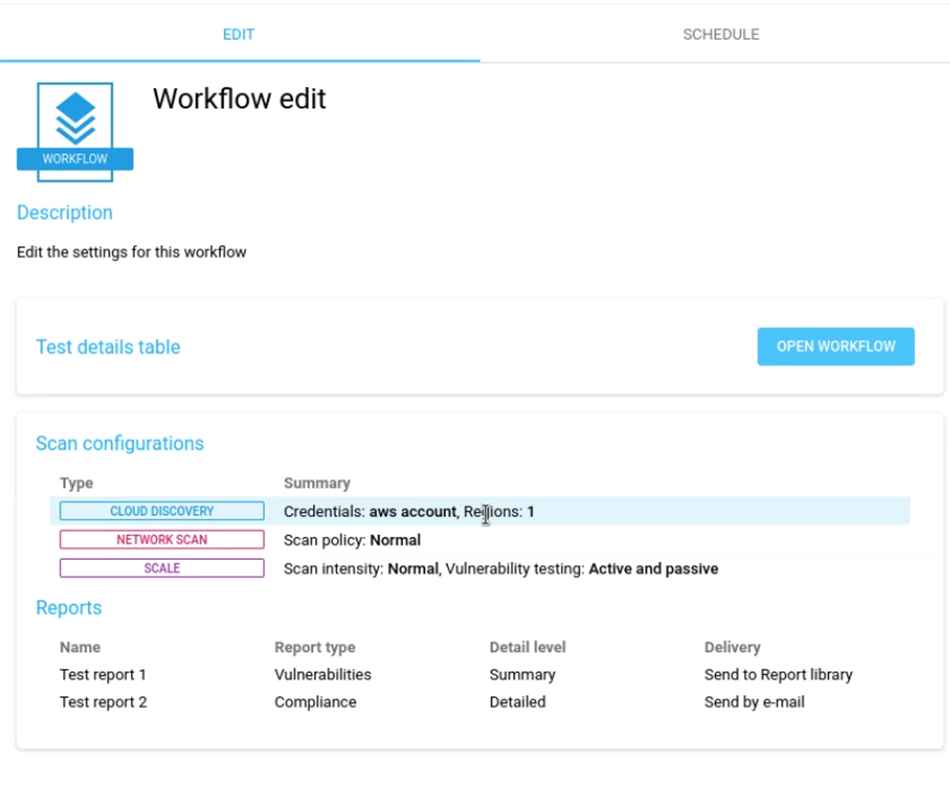Image resolution: width=950 pixels, height=805 pixels.
Task: Click the Test details table heading
Action: (x=108, y=347)
